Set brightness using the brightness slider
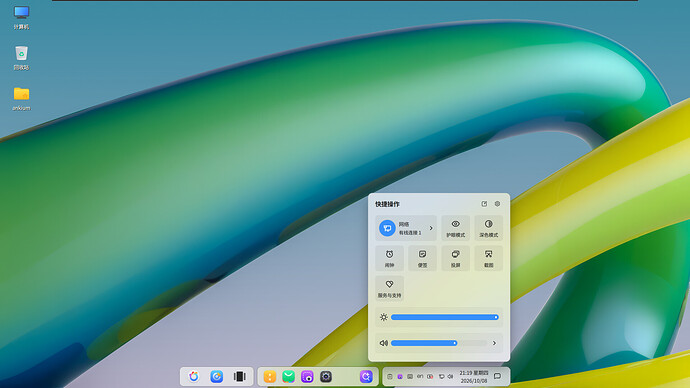690x388 pixels. [x=444, y=317]
